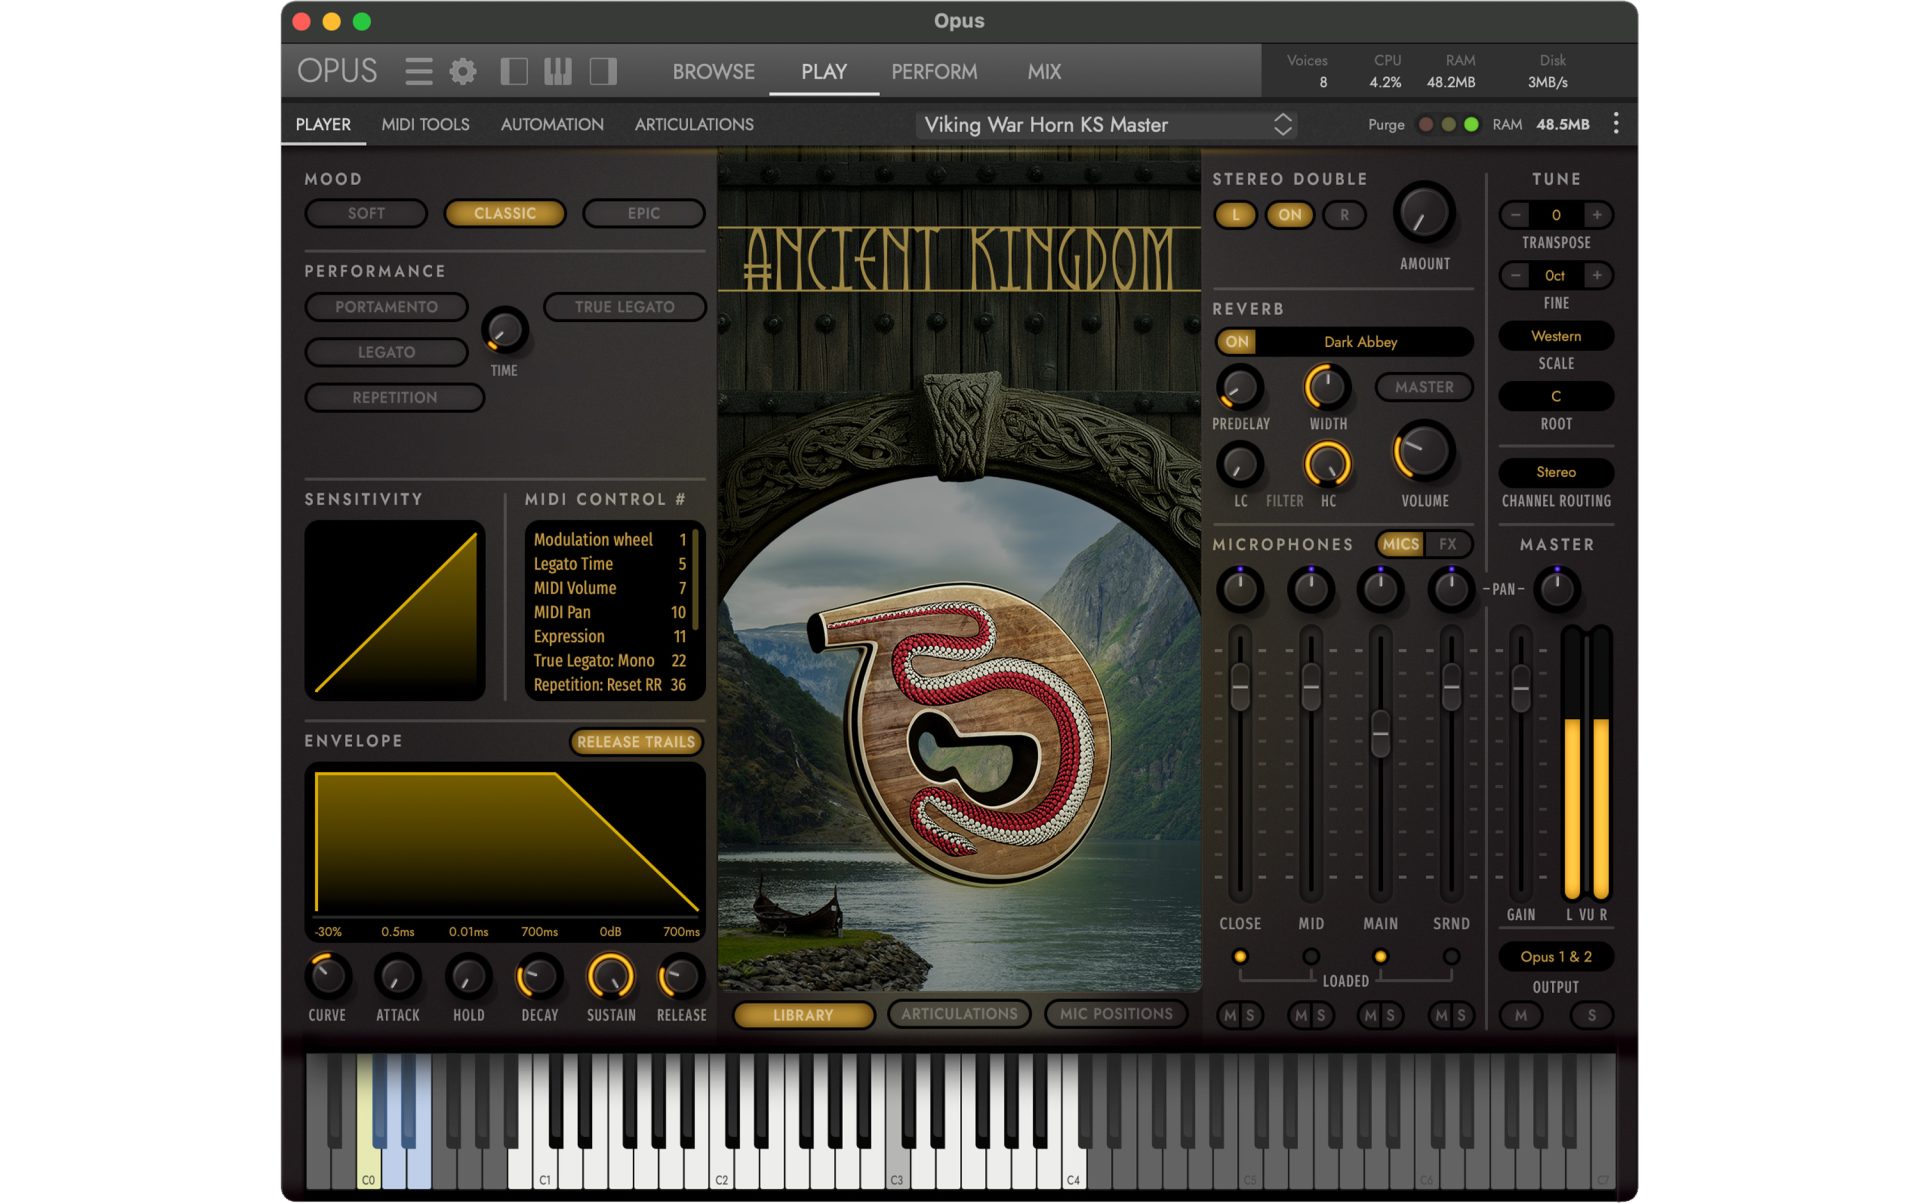1920x1203 pixels.
Task: Enable LEGATO performance mode
Action: 386,352
